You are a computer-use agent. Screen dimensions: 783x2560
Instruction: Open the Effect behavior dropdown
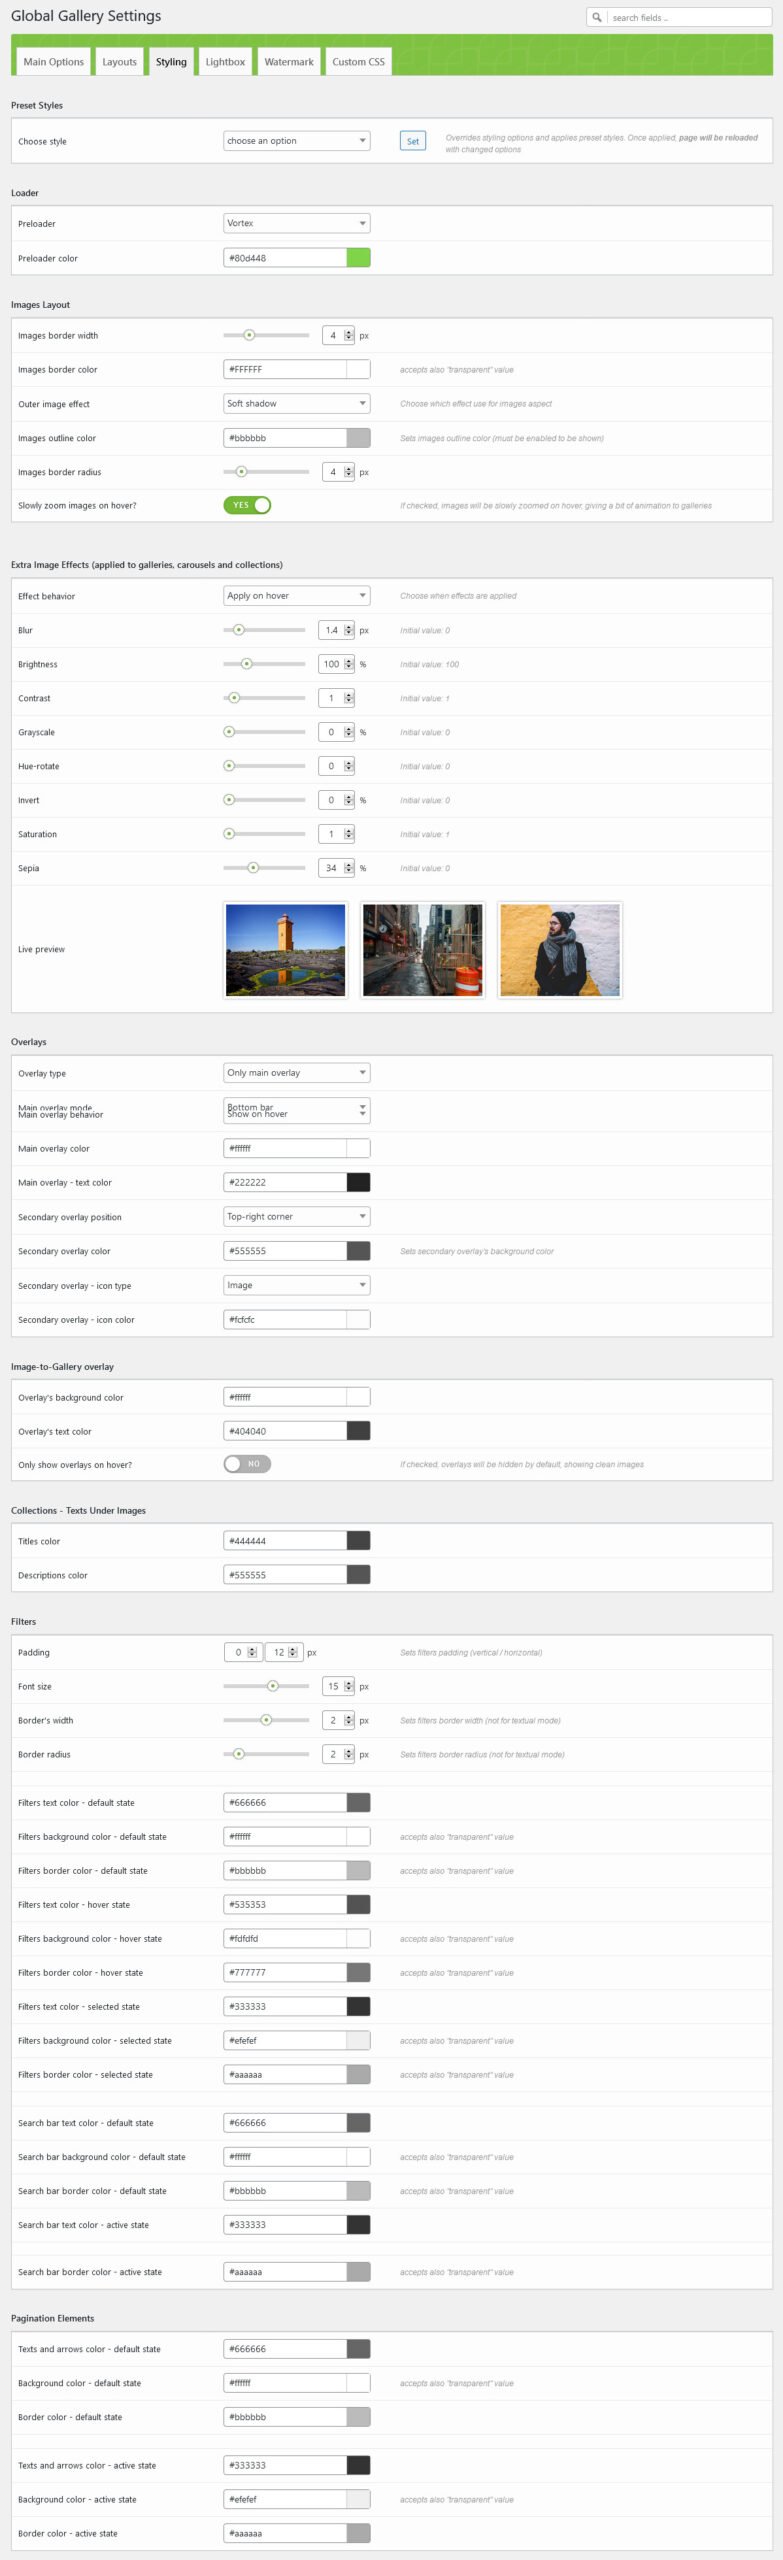[296, 595]
